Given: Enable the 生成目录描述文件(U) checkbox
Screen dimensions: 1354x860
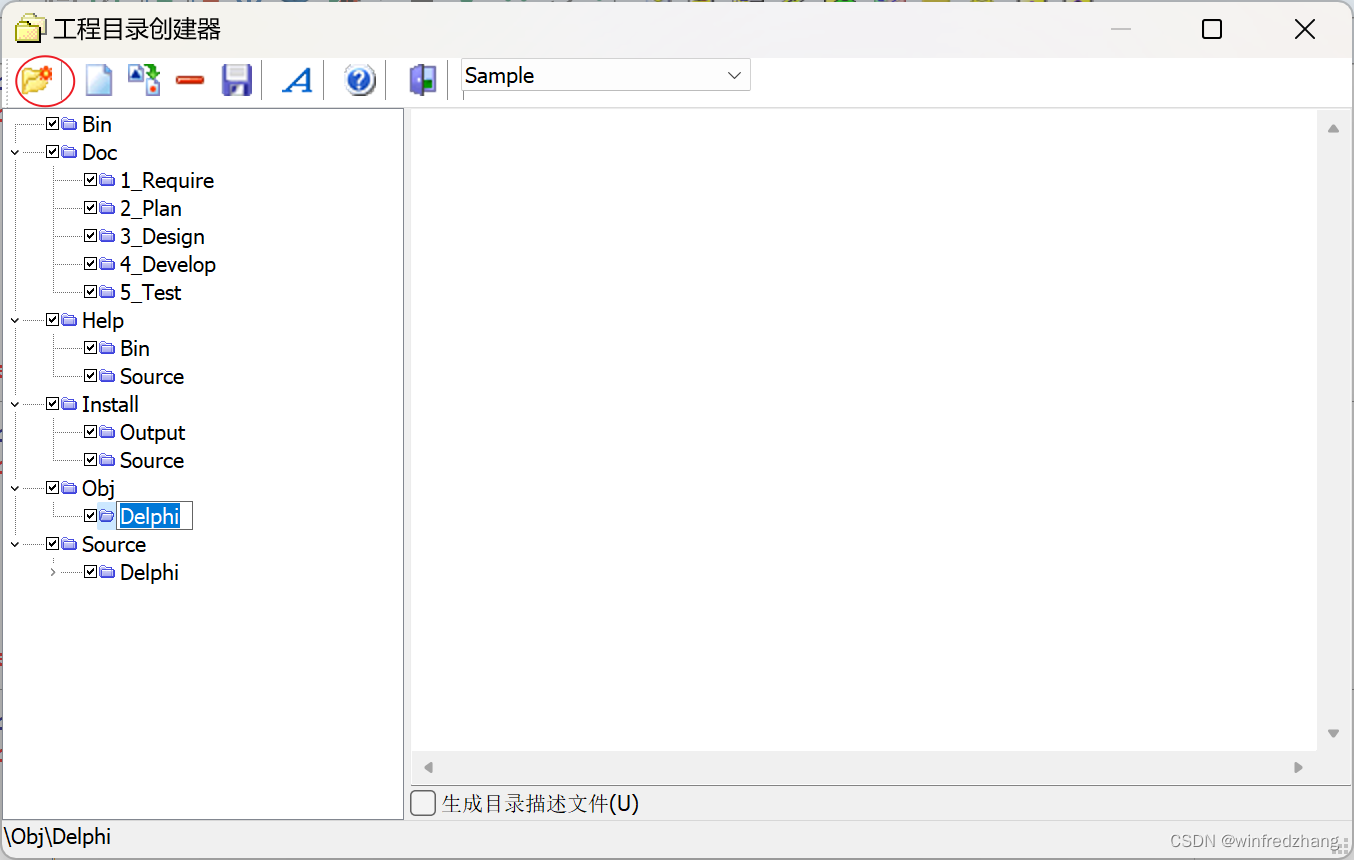Looking at the screenshot, I should [424, 803].
